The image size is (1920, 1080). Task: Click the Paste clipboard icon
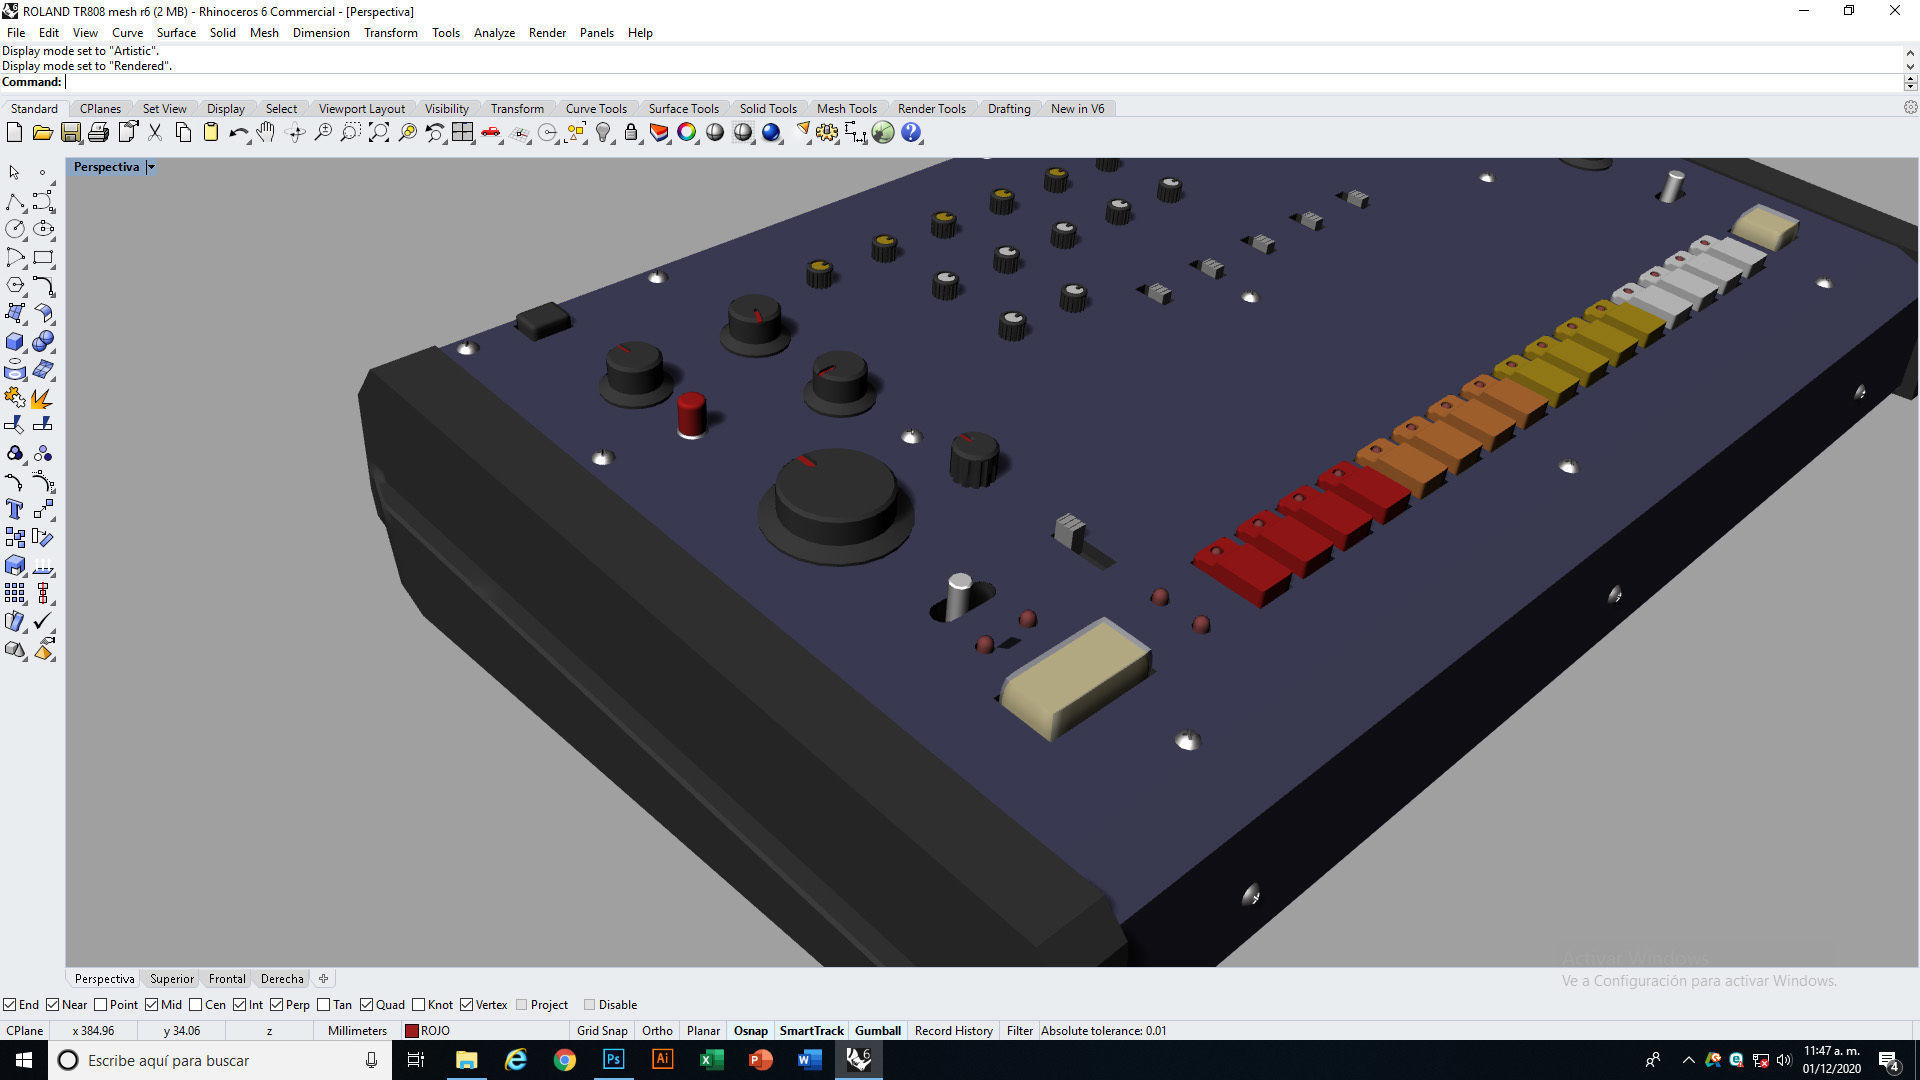(x=211, y=132)
